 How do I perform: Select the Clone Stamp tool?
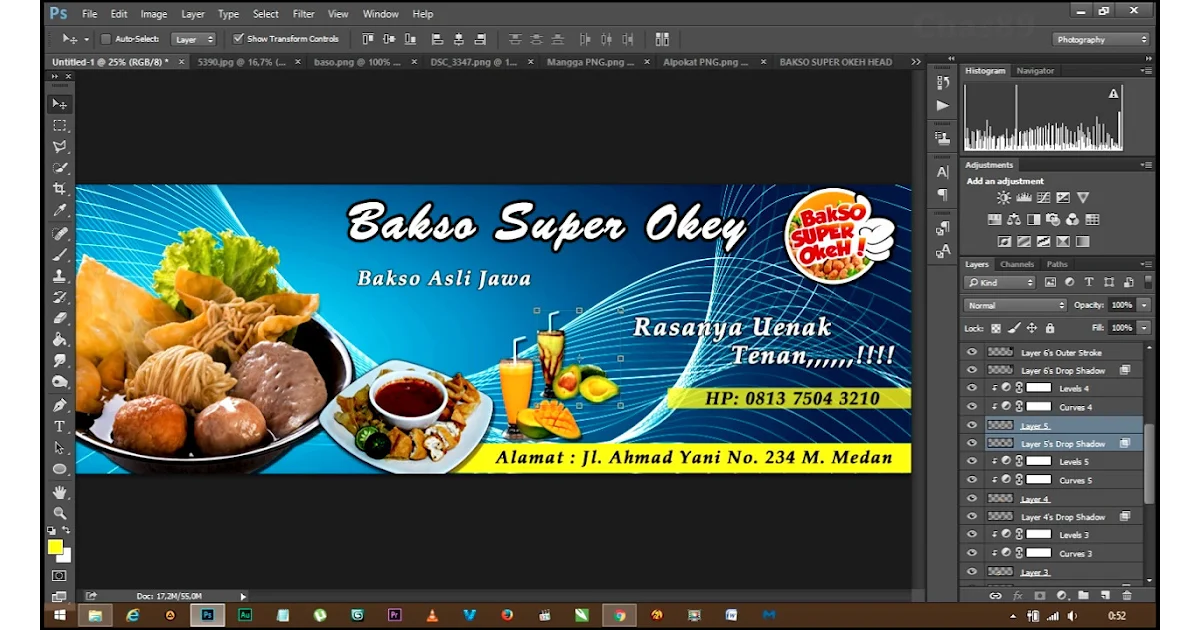[x=60, y=275]
